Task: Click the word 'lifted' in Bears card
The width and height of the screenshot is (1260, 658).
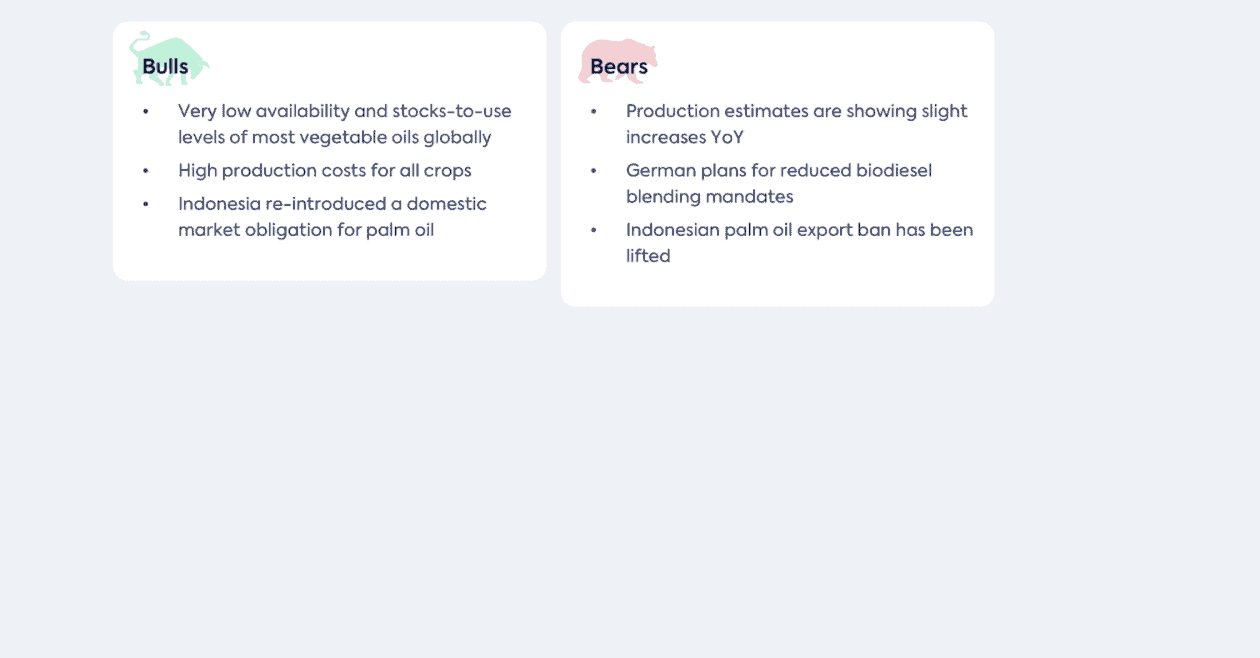Action: click(648, 256)
